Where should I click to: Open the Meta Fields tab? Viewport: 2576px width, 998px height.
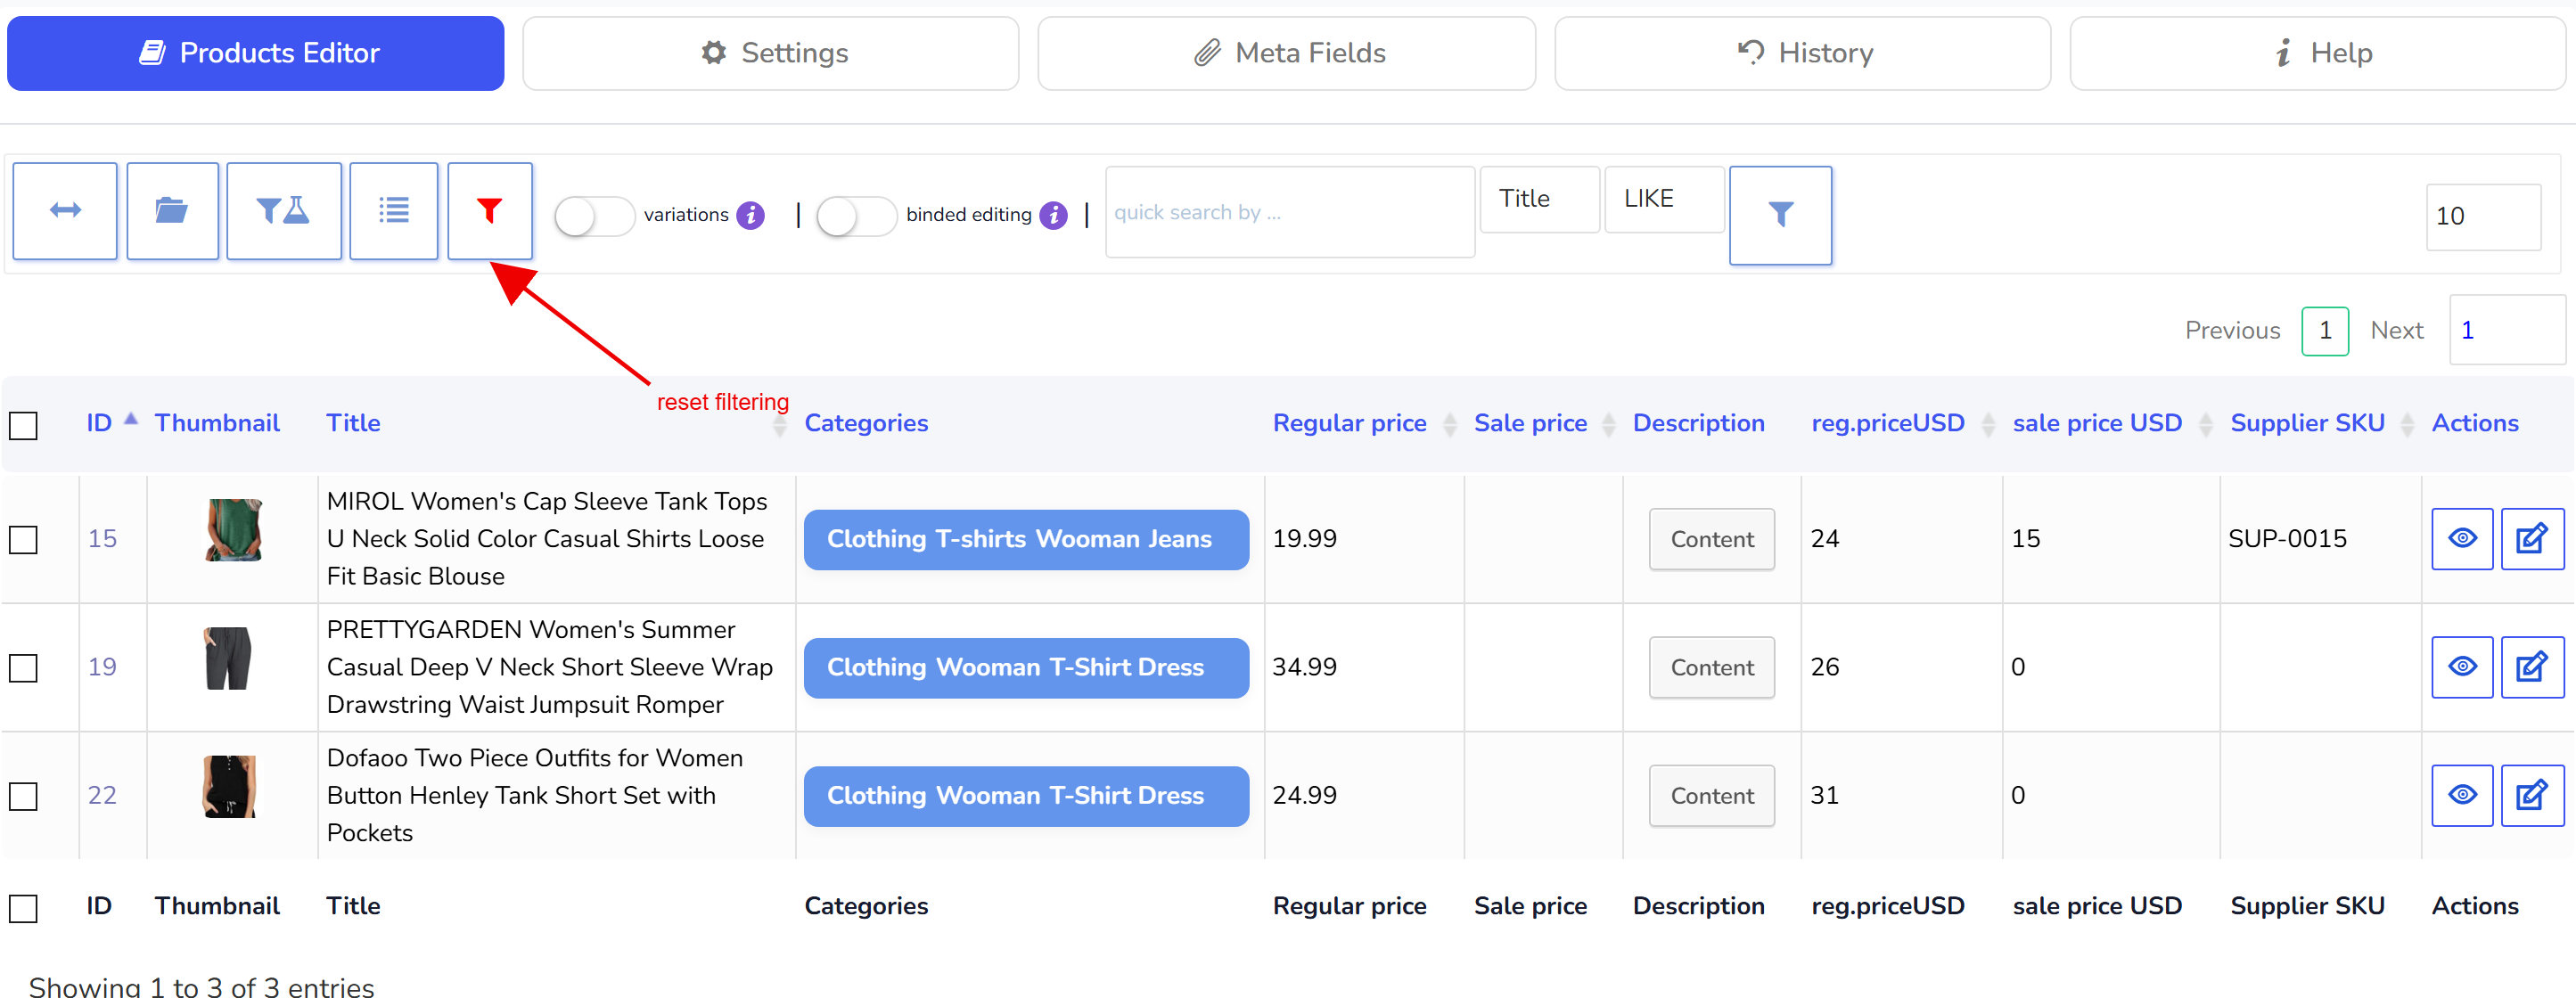(1286, 53)
